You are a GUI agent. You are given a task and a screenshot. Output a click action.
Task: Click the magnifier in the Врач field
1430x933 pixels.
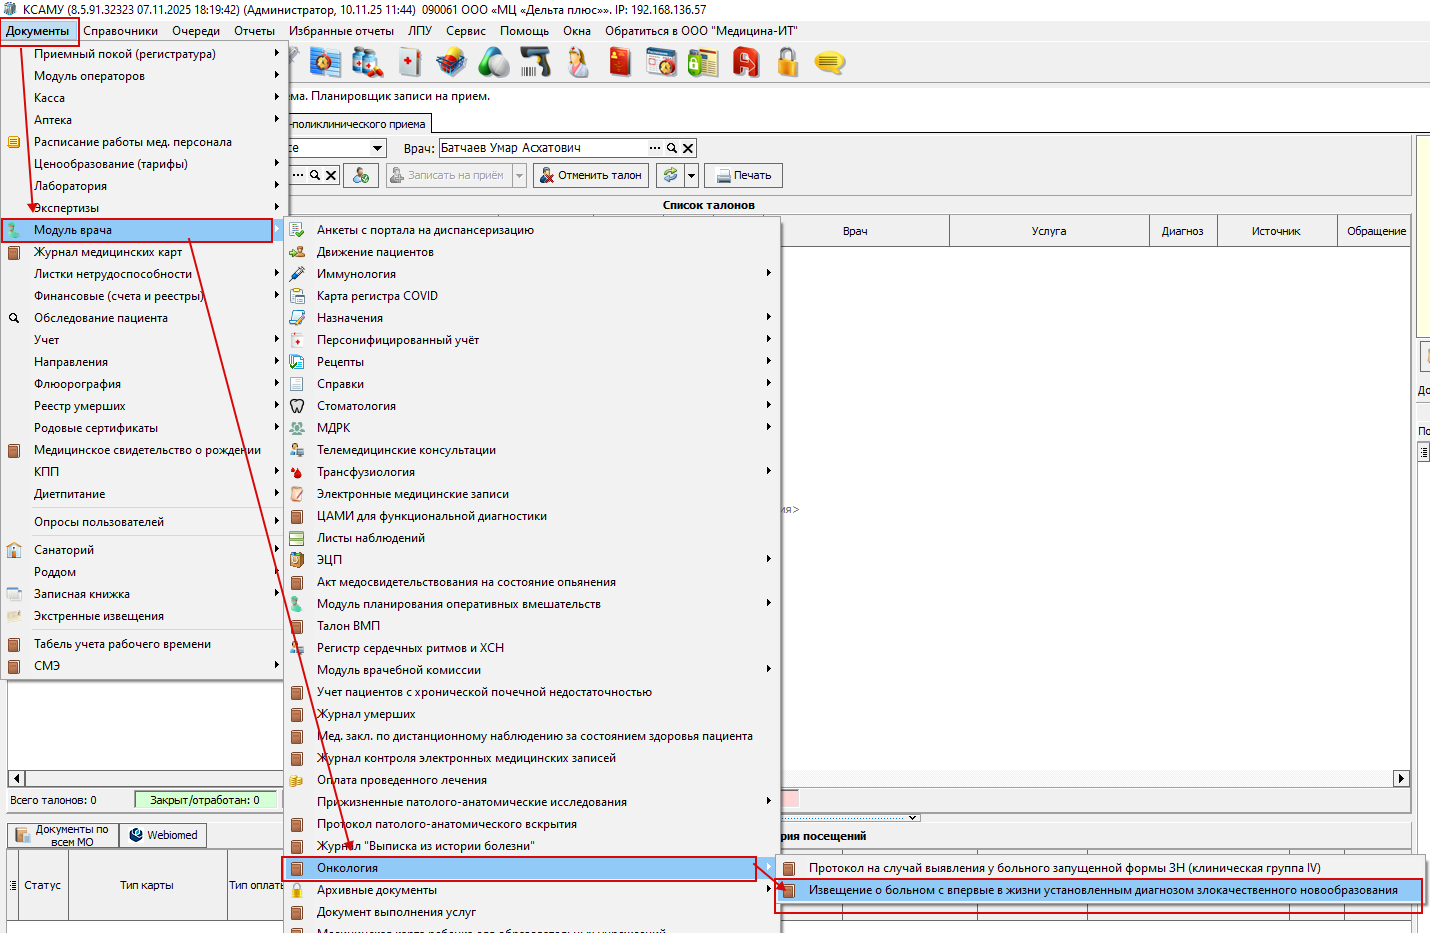(672, 148)
